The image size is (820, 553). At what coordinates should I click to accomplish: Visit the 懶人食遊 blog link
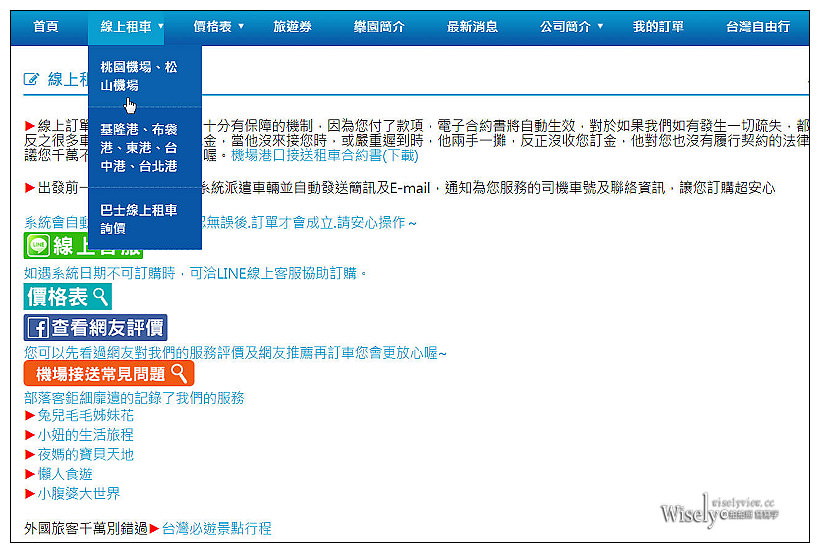pos(65,474)
